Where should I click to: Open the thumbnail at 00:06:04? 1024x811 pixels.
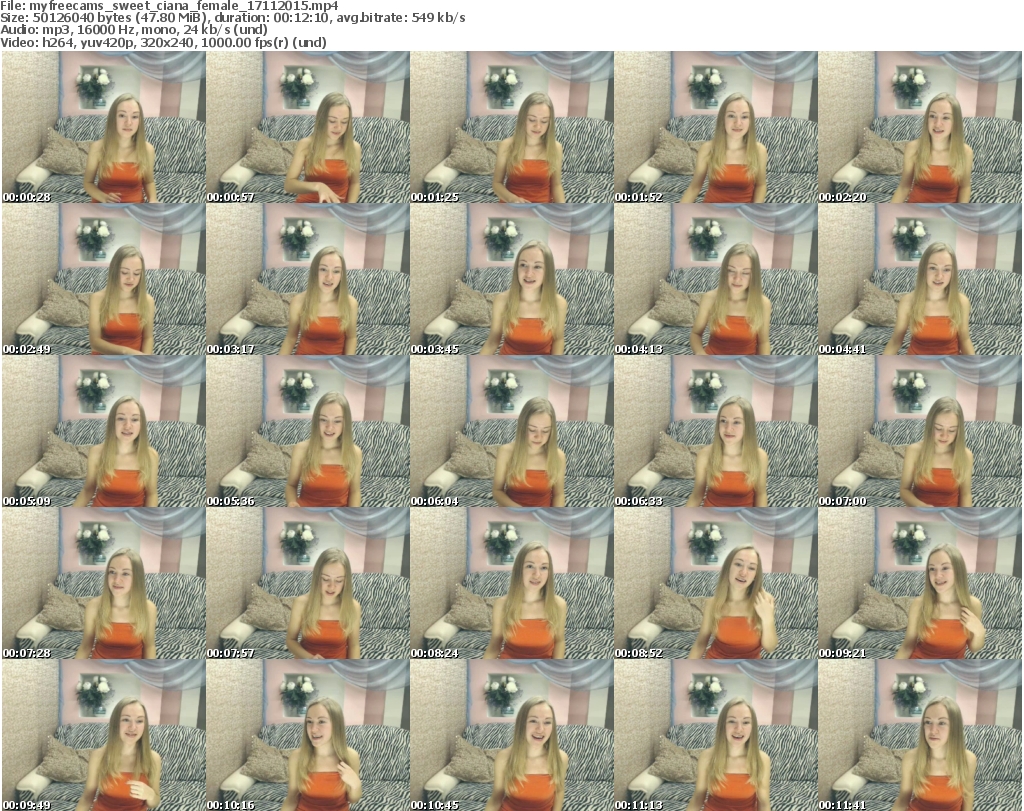[x=511, y=432]
